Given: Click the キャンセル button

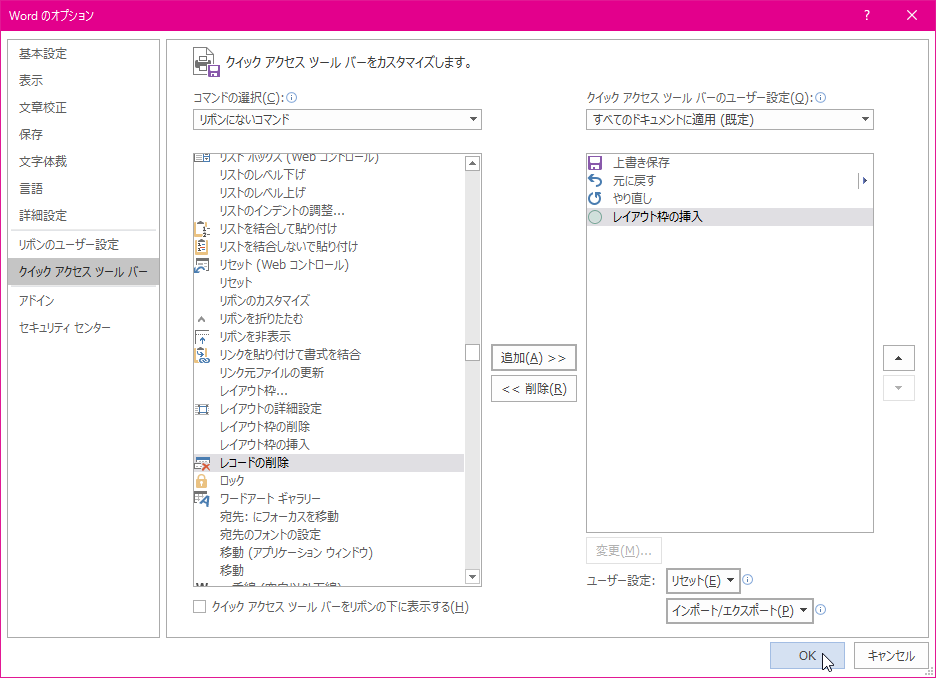Looking at the screenshot, I should pos(891,655).
